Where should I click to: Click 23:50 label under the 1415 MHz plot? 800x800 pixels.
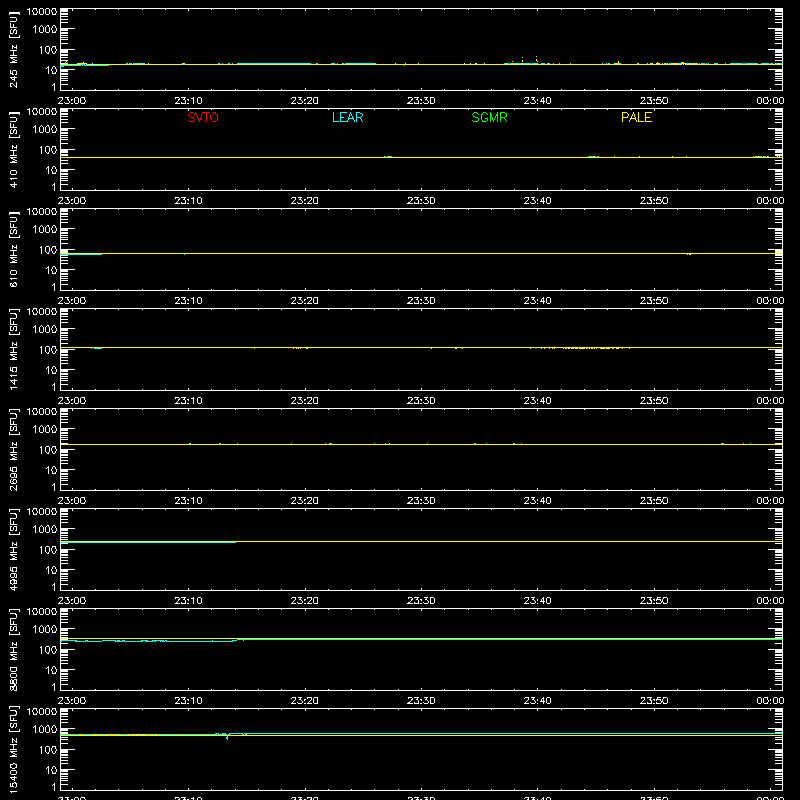(x=654, y=401)
